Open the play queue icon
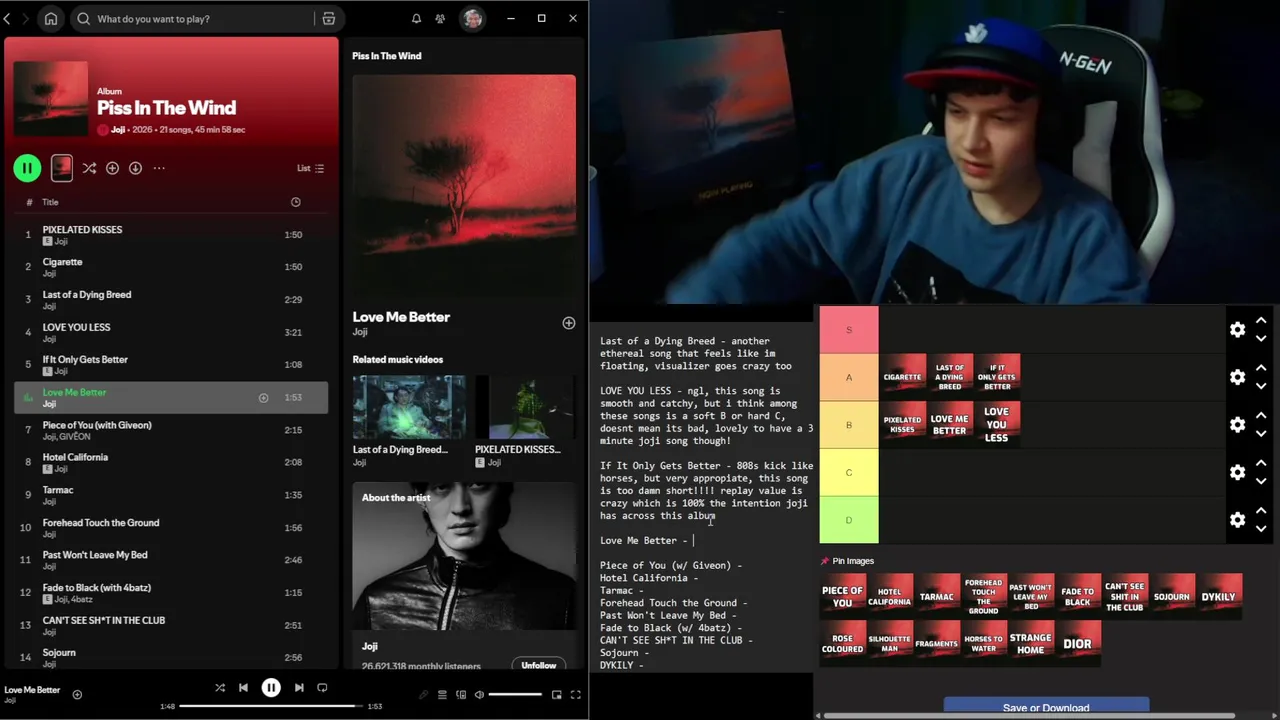 (442, 694)
